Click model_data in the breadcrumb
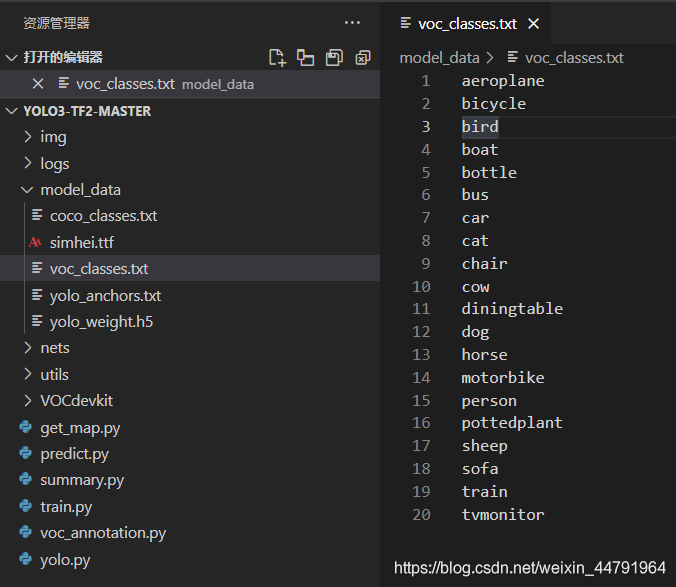The height and width of the screenshot is (587, 676). pyautogui.click(x=439, y=58)
